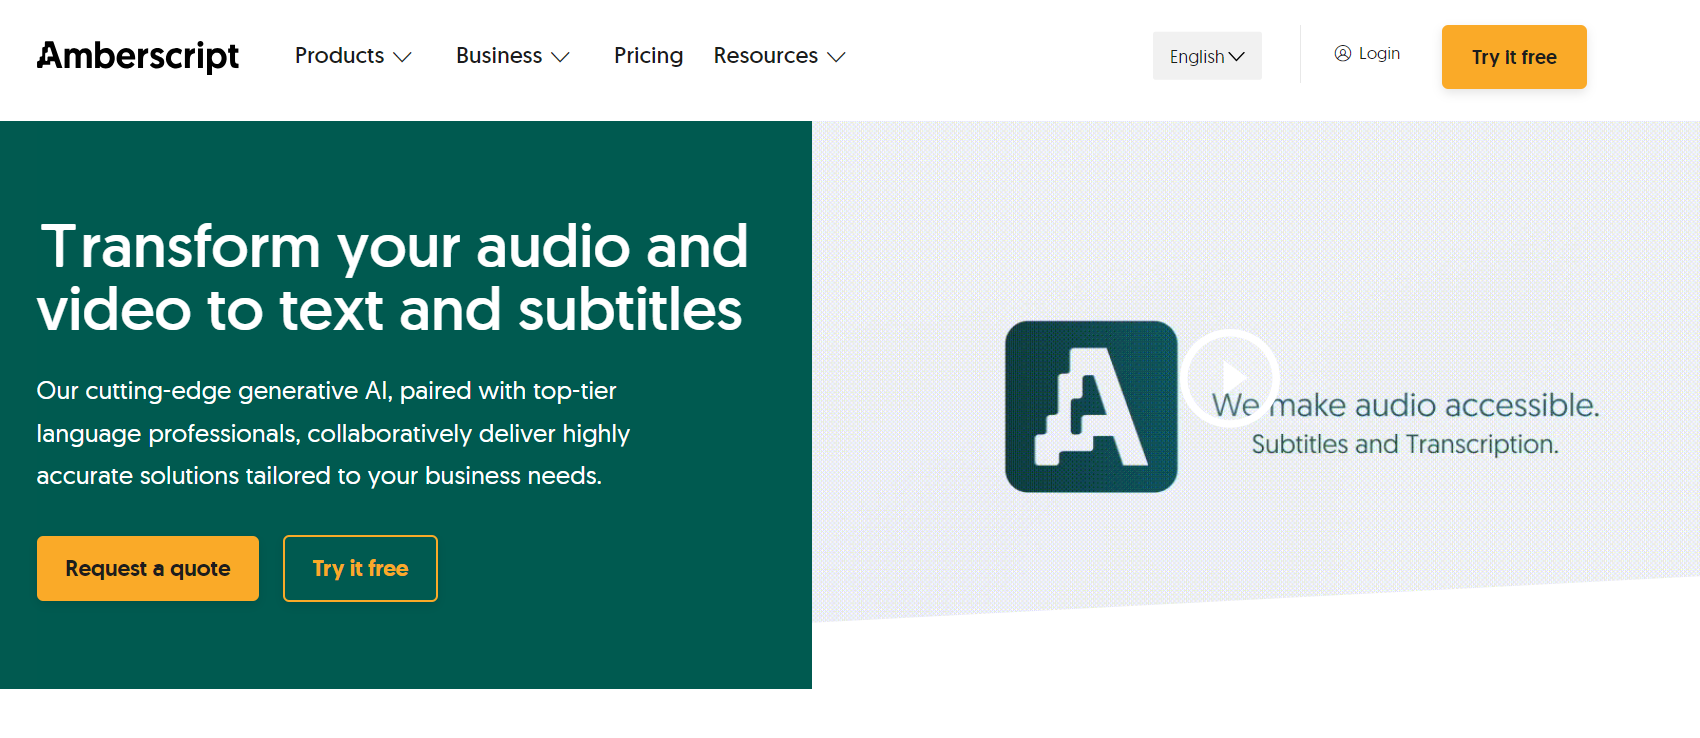Screen dimensions: 1700x738
Task: Play the promotional video
Action: (1230, 378)
